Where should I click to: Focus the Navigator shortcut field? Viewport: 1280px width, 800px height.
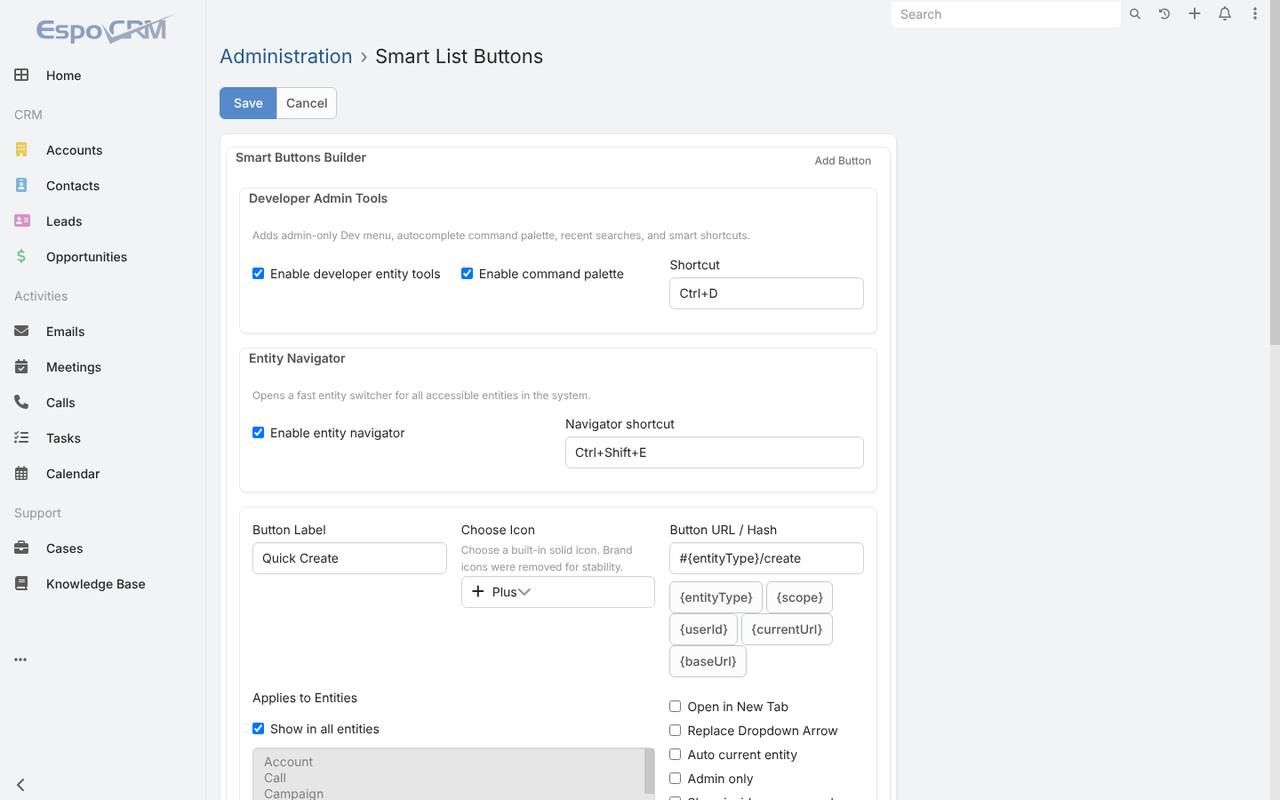pyautogui.click(x=714, y=452)
